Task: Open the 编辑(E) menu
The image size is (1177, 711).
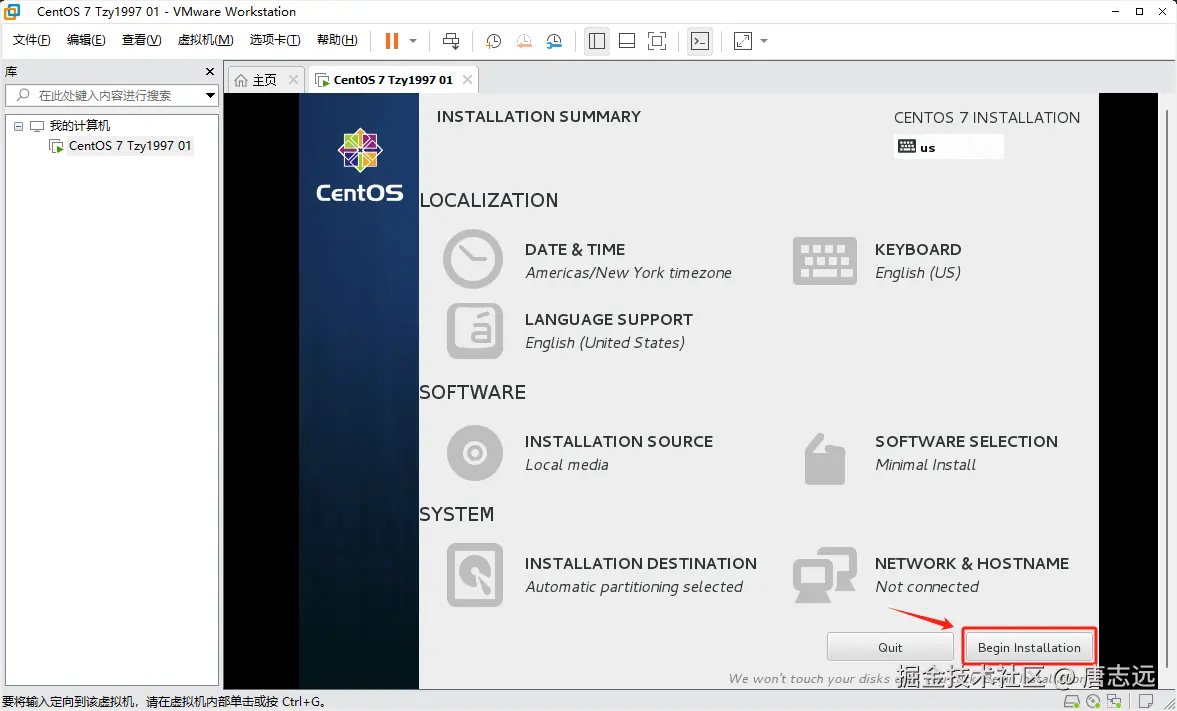Action: (86, 40)
